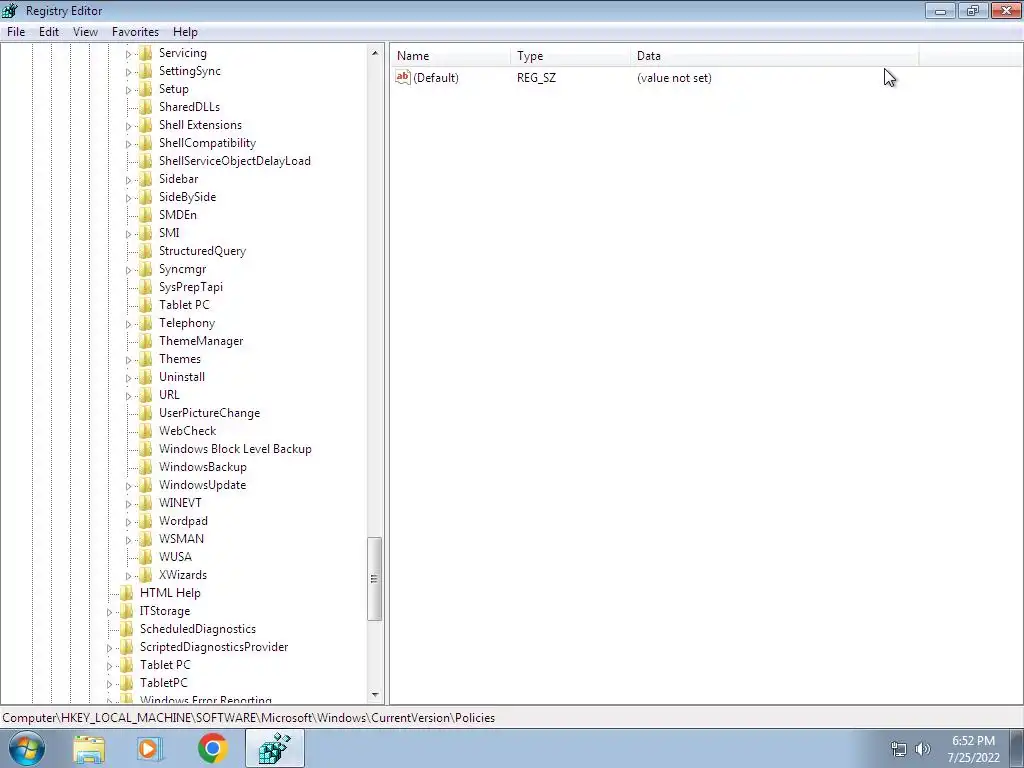This screenshot has height=768, width=1024.
Task: Expand the SettingSync key
Action: point(128,72)
